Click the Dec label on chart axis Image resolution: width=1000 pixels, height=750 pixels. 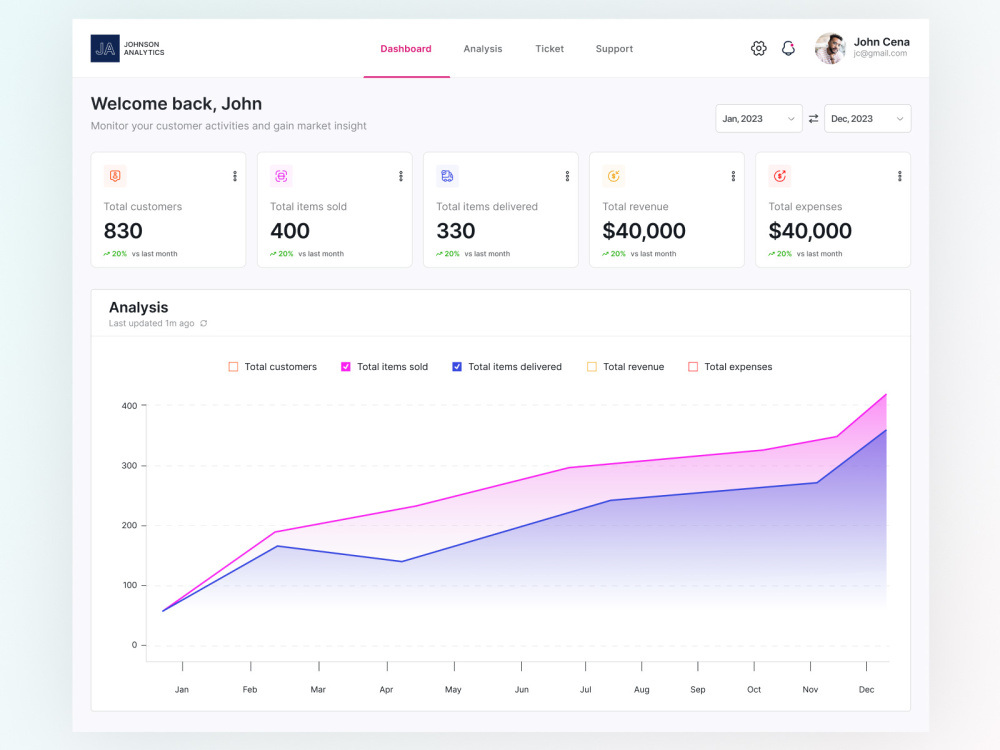[x=866, y=689]
